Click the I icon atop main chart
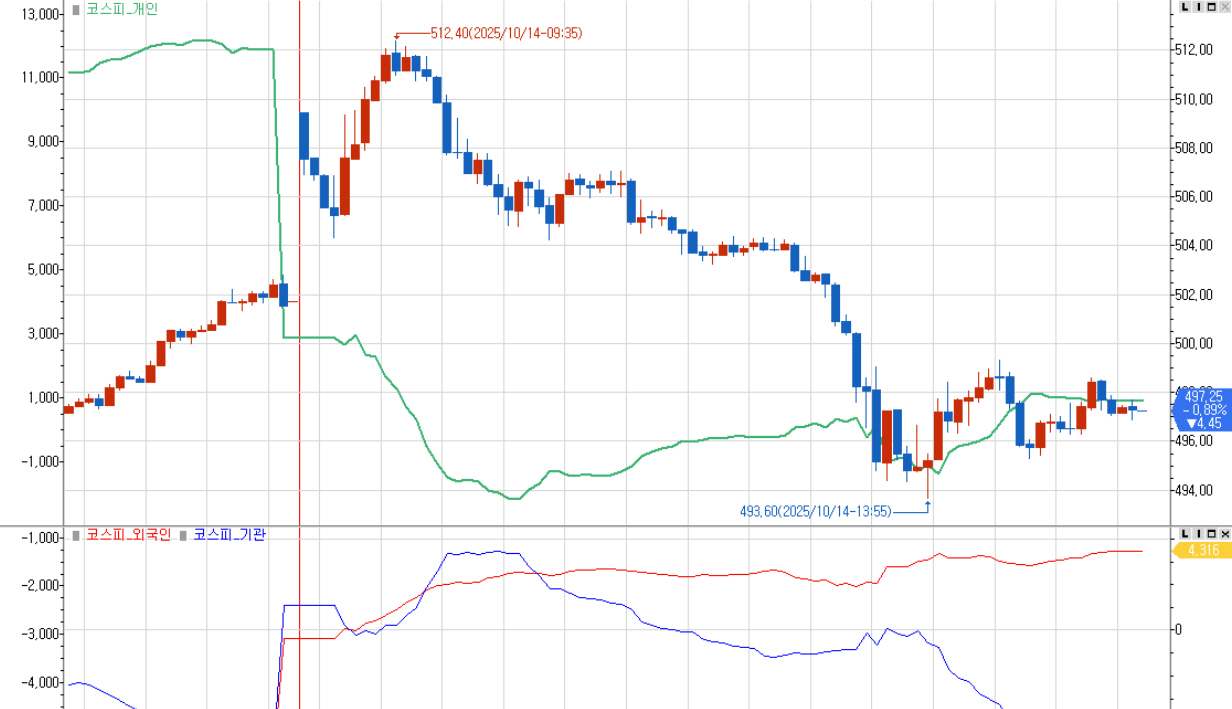 1198,7
